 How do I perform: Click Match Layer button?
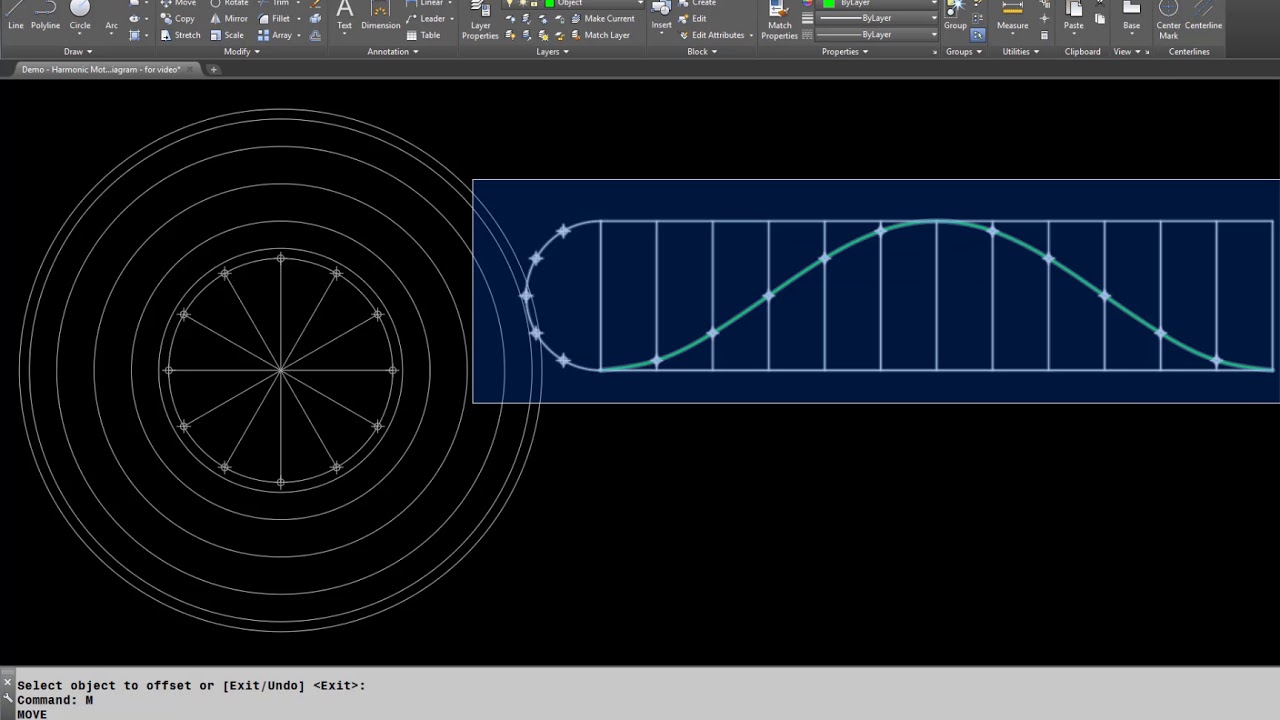pyautogui.click(x=600, y=35)
